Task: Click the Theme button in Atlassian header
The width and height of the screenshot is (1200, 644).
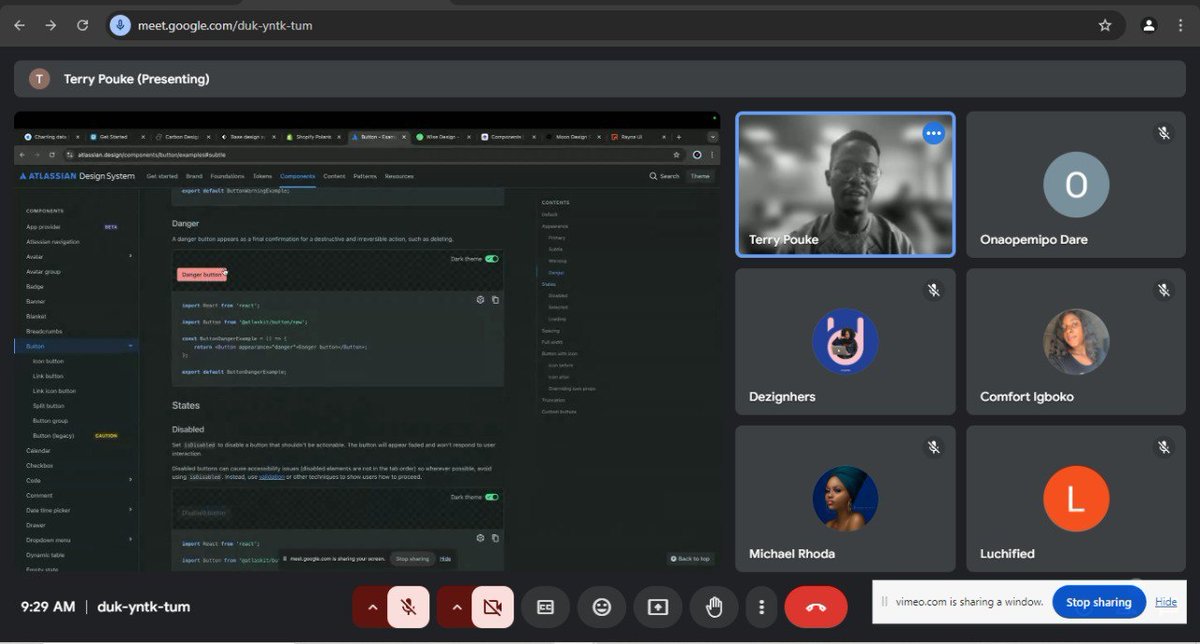Action: point(700,176)
